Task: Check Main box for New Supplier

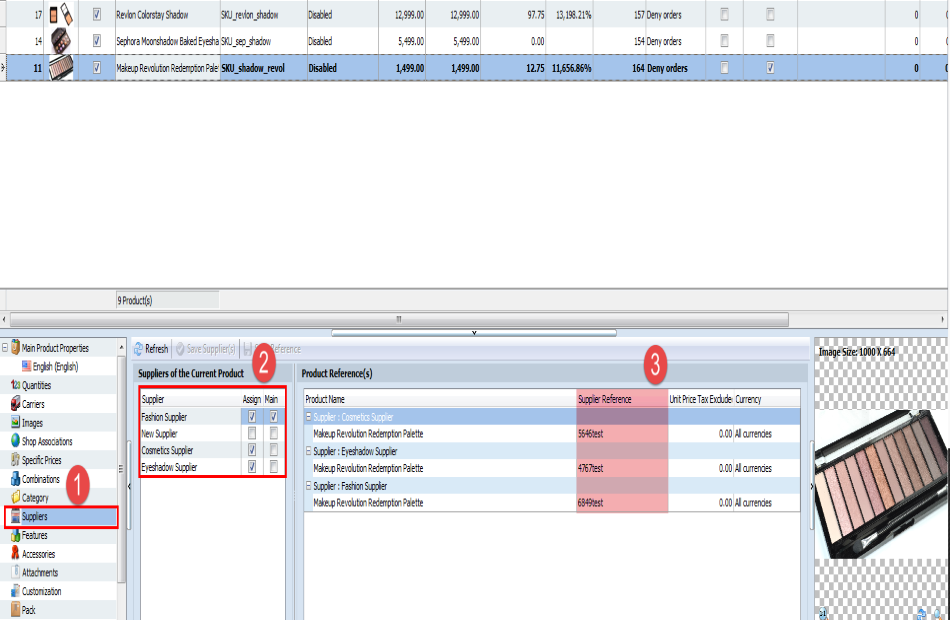Action: pos(274,433)
